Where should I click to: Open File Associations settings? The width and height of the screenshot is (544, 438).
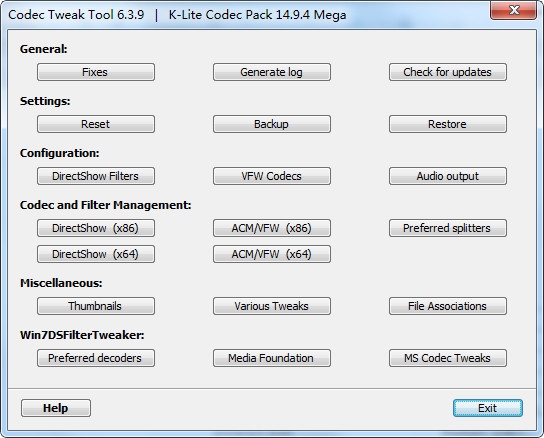click(x=448, y=306)
